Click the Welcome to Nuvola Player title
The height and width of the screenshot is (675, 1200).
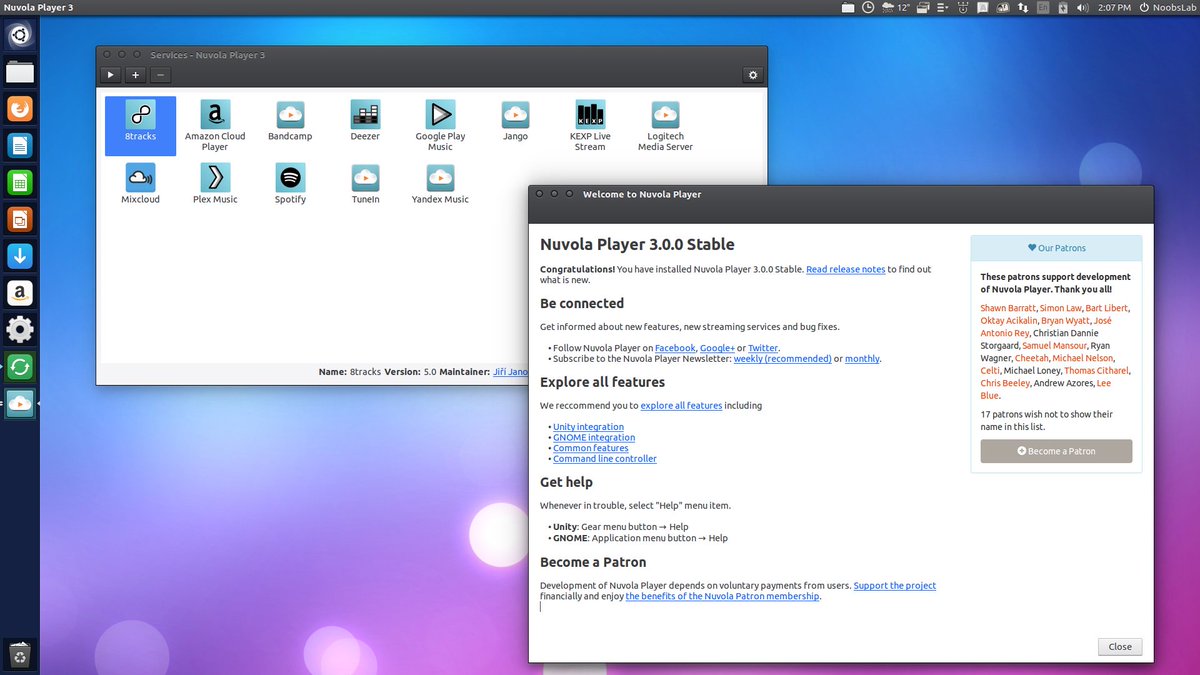coord(642,194)
